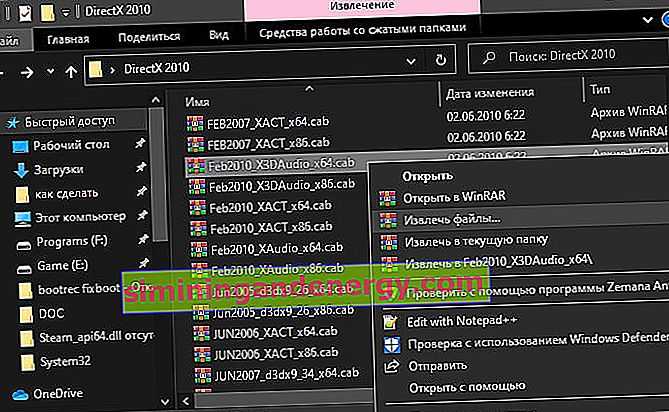Choose Открыть in context menu
Image resolution: width=669 pixels, height=412 pixels.
click(x=427, y=176)
